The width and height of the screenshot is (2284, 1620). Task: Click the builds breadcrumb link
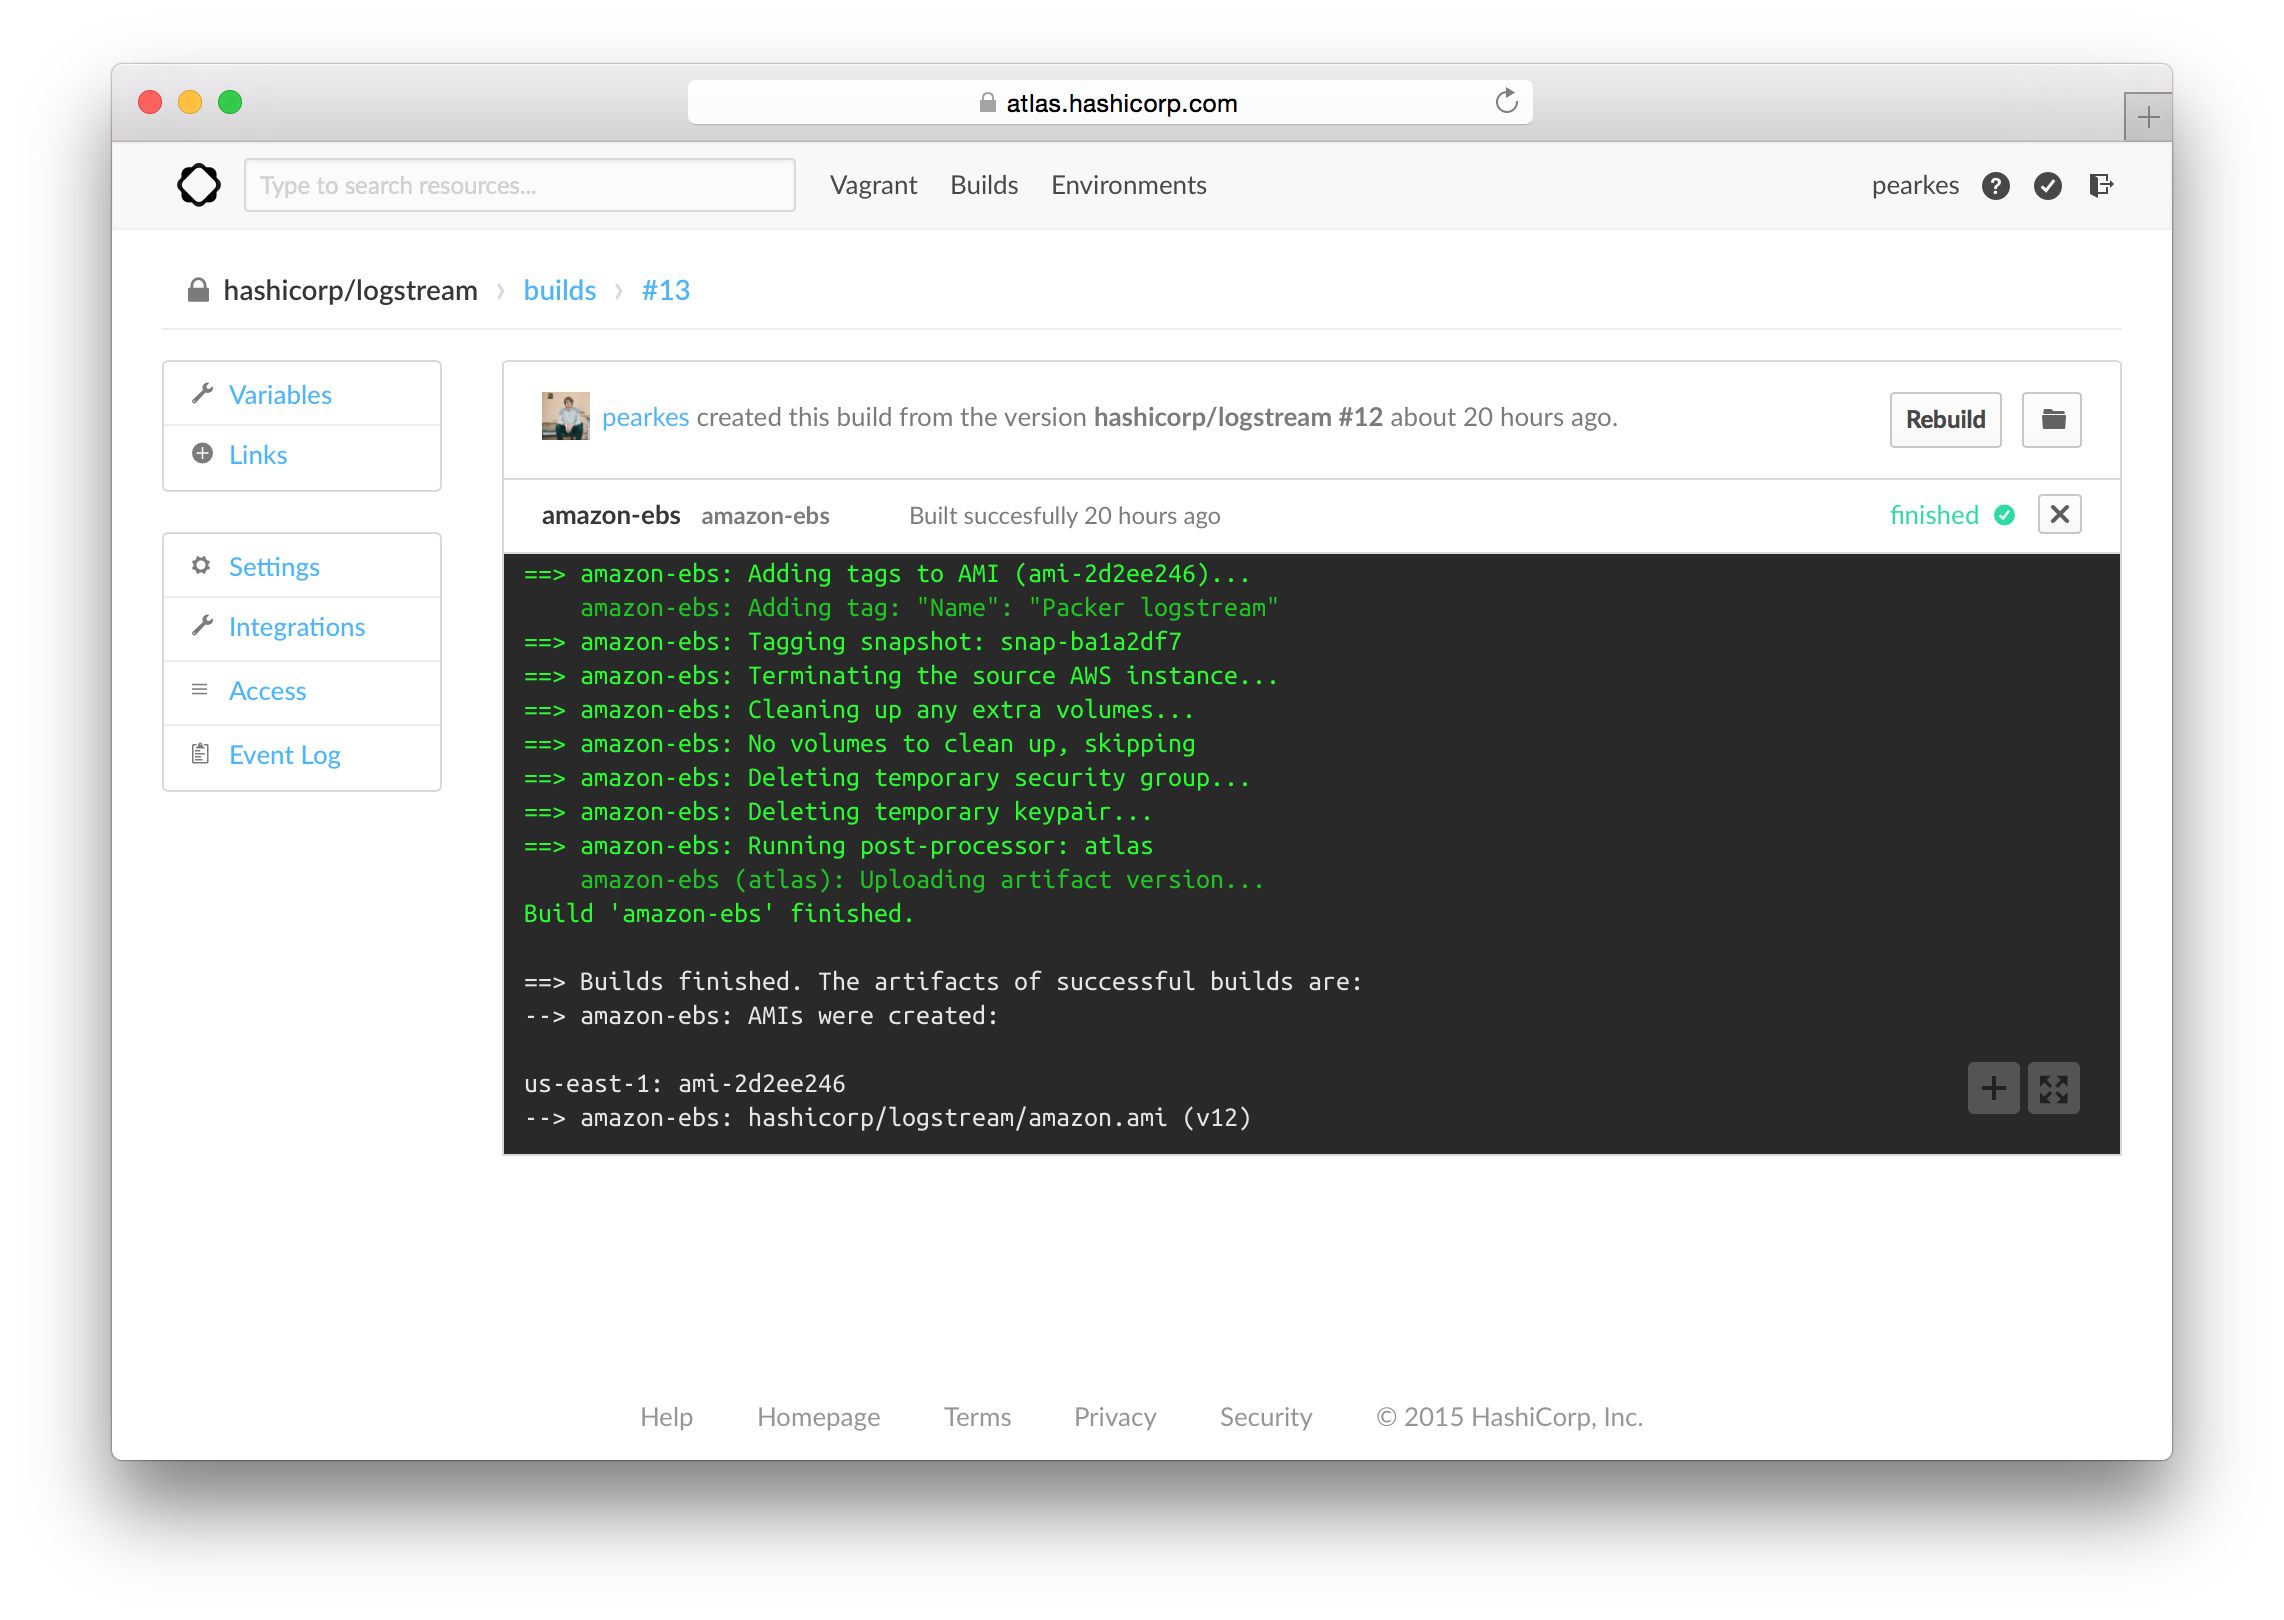click(559, 290)
